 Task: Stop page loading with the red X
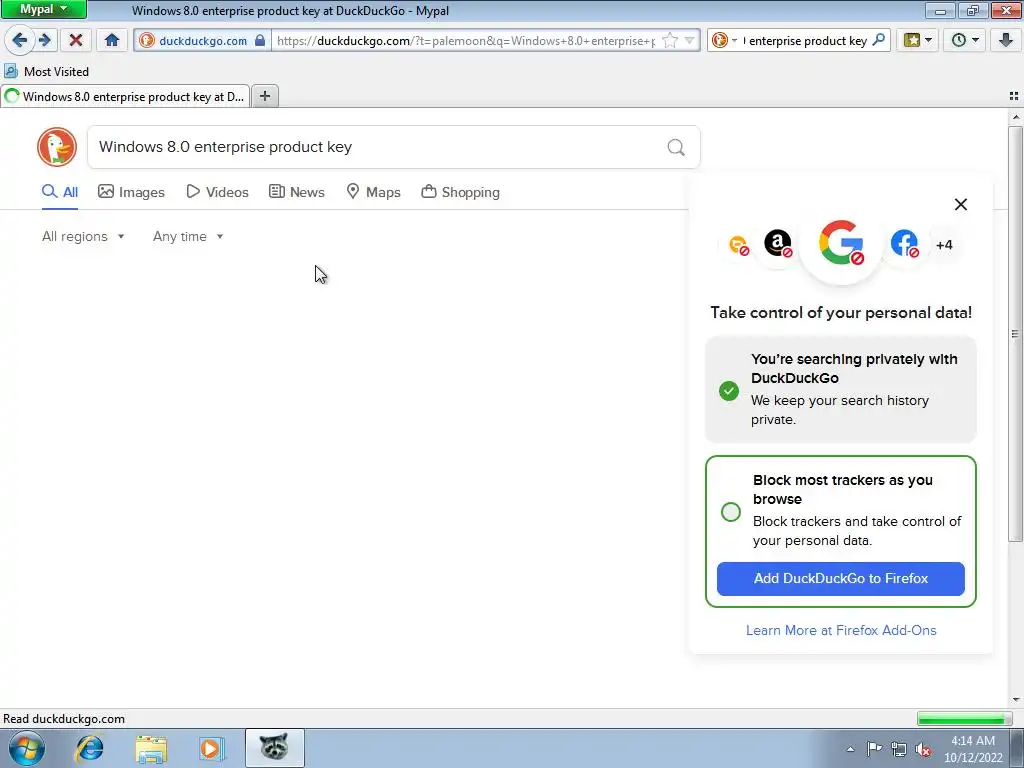[76, 40]
